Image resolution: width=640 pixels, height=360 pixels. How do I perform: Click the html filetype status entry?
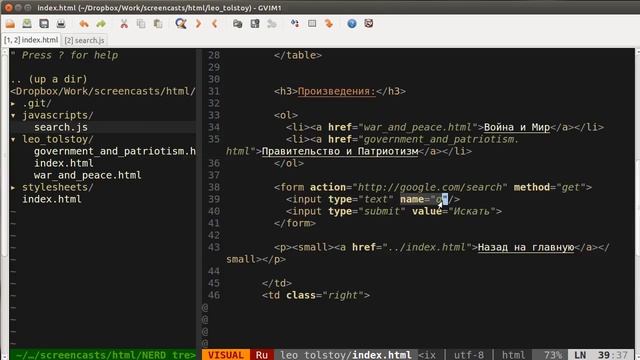pyautogui.click(x=513, y=355)
